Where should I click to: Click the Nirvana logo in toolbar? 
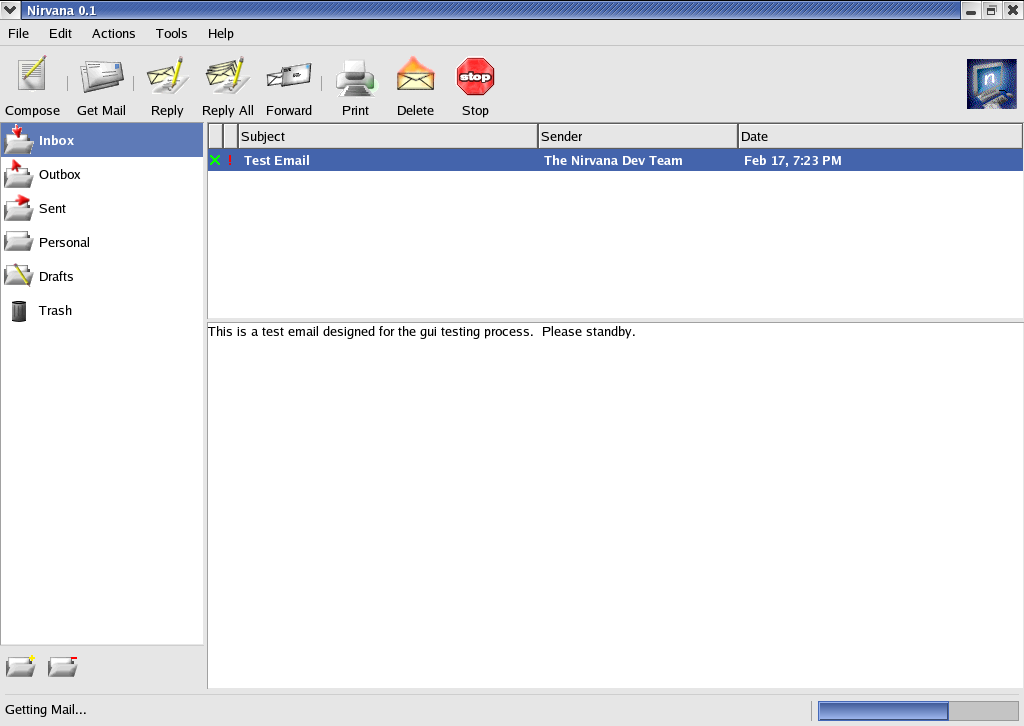pos(991,84)
